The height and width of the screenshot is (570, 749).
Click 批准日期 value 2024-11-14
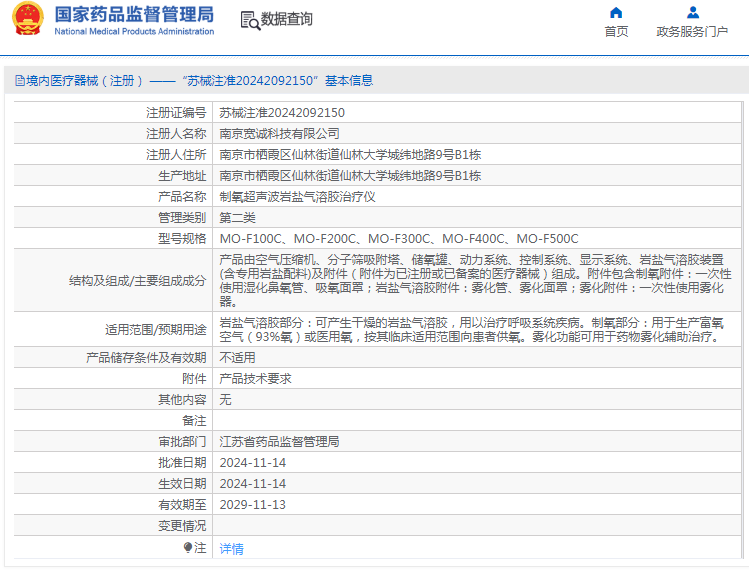253,463
